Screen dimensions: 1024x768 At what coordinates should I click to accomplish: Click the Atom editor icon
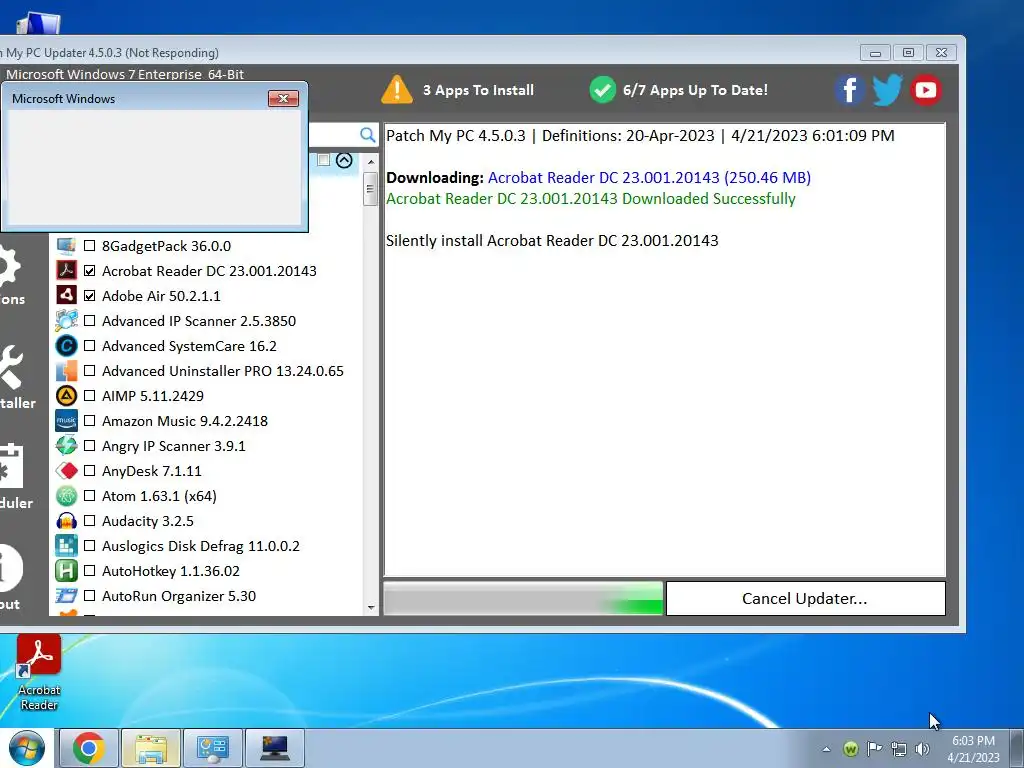(66, 496)
